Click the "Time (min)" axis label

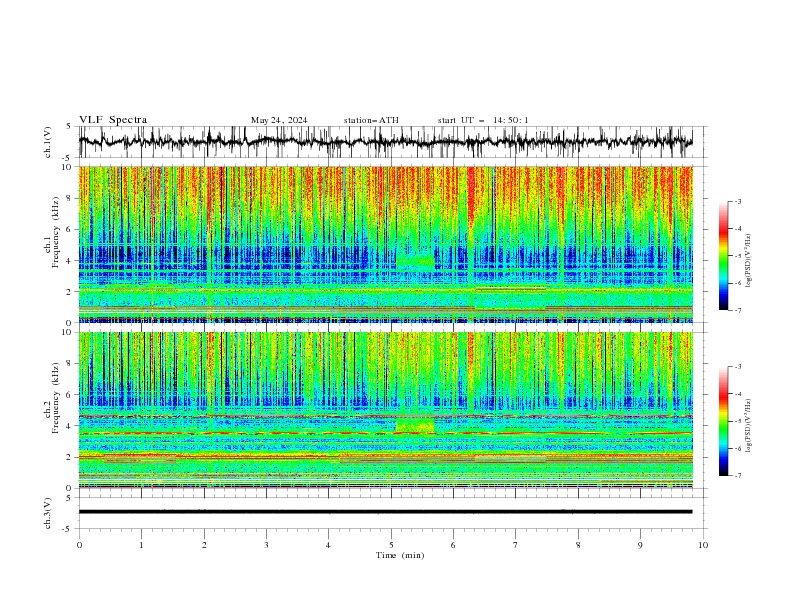tap(400, 555)
